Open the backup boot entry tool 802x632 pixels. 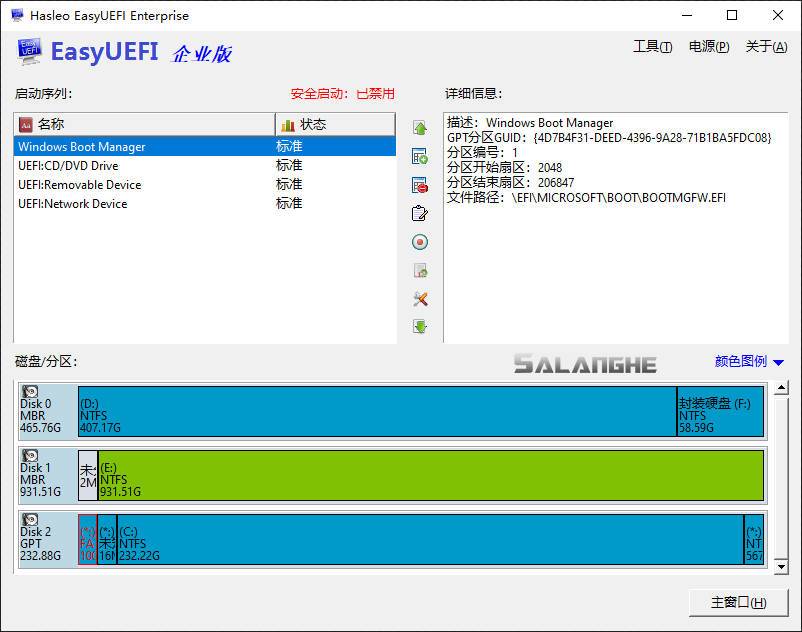point(421,270)
